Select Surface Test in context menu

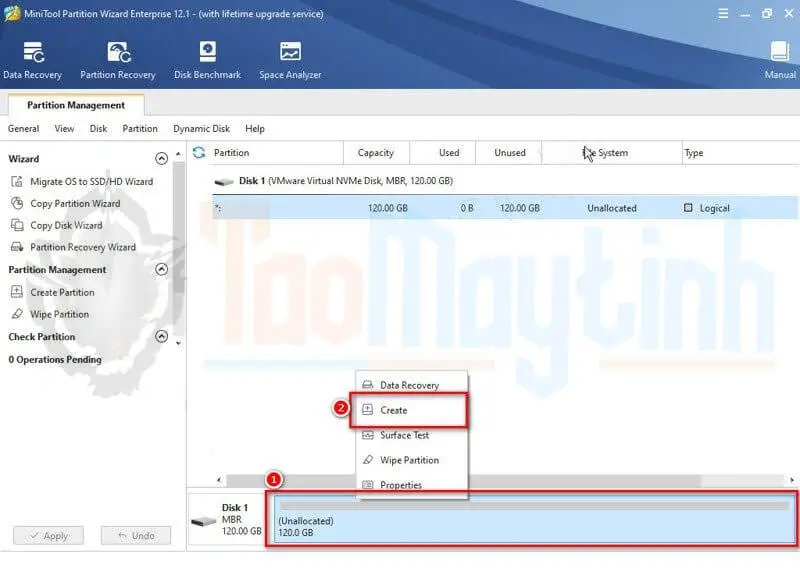404,436
